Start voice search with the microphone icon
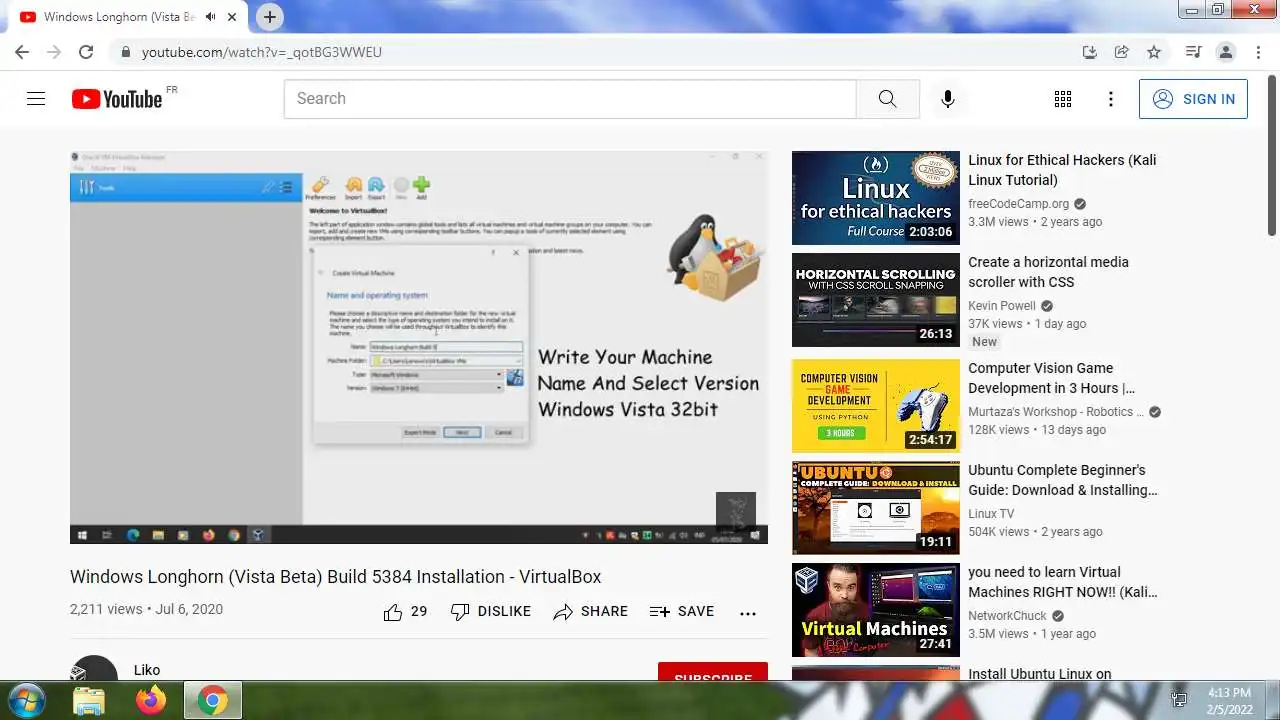Image resolution: width=1280 pixels, height=720 pixels. pyautogui.click(x=947, y=99)
